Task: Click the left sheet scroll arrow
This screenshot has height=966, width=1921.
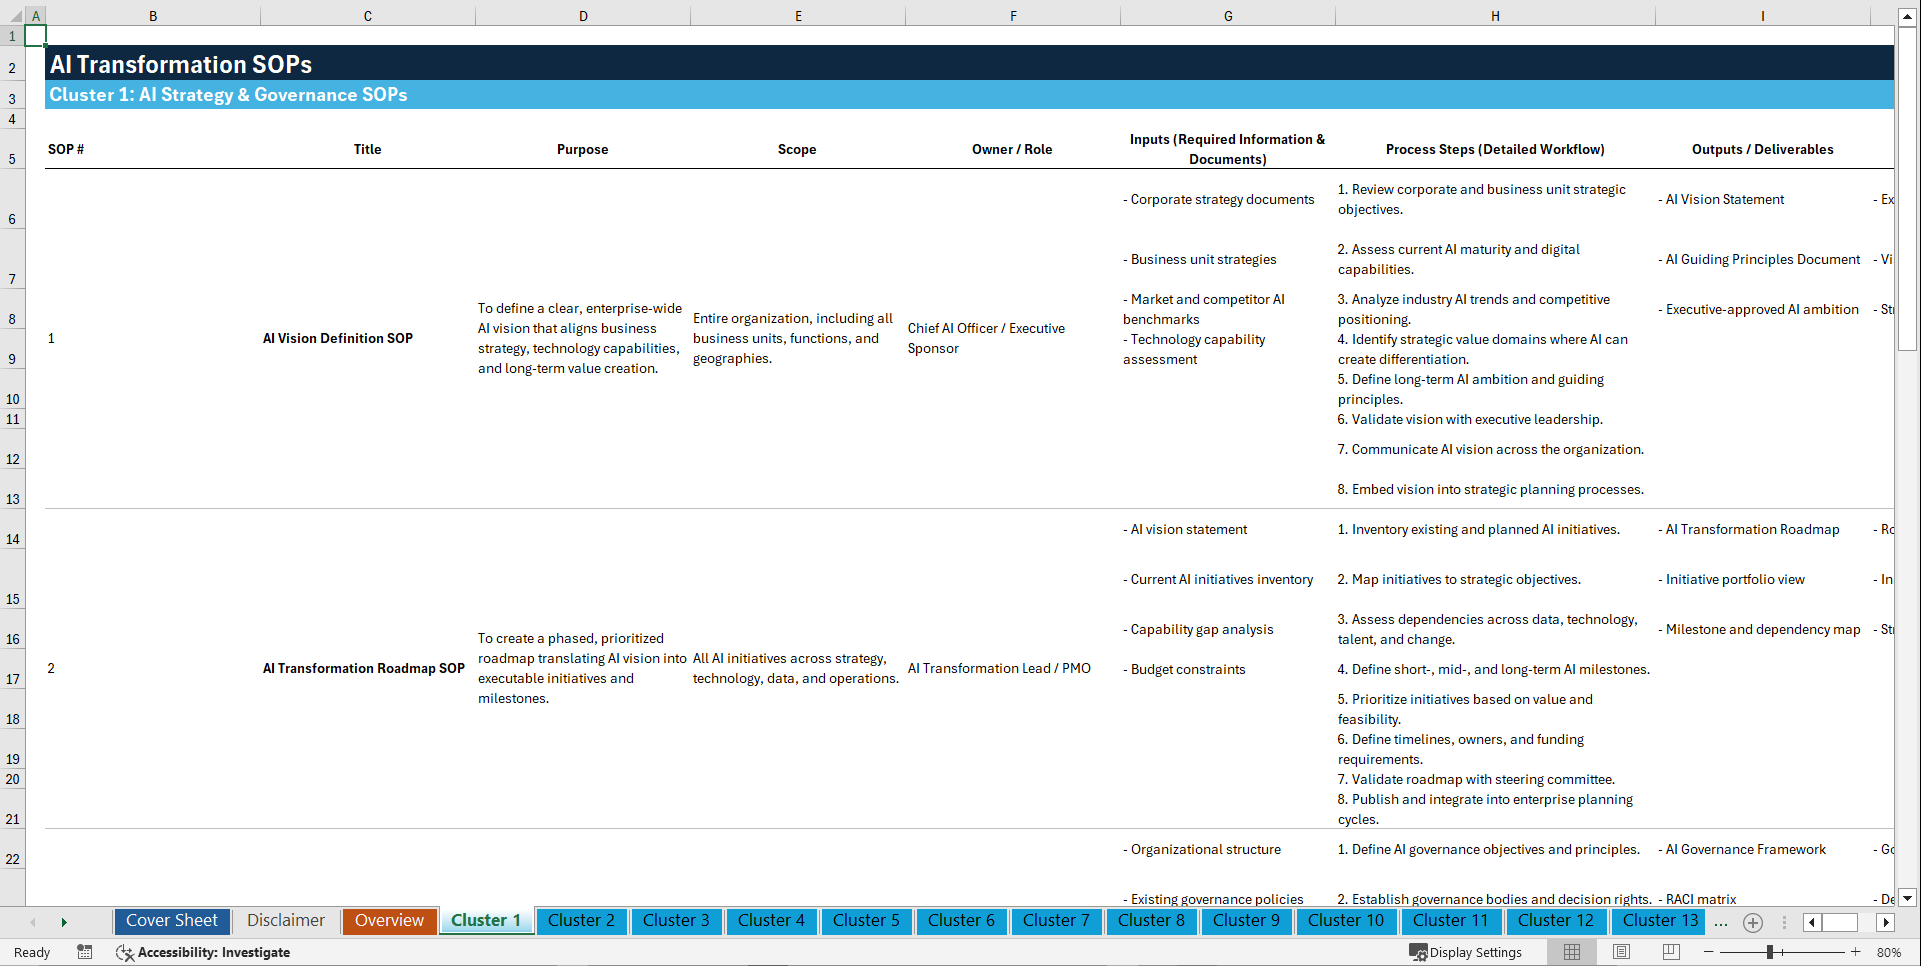Action: 33,922
